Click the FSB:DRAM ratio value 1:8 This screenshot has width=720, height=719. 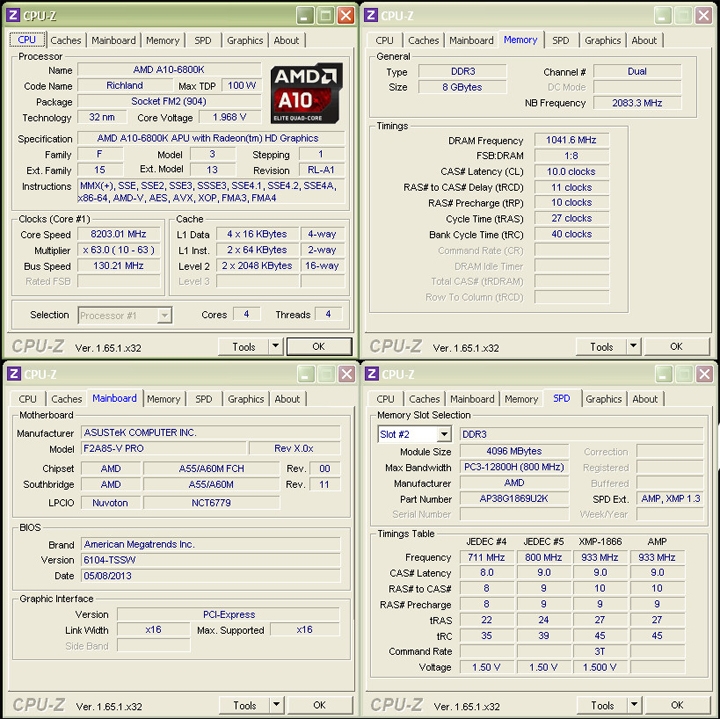point(572,156)
